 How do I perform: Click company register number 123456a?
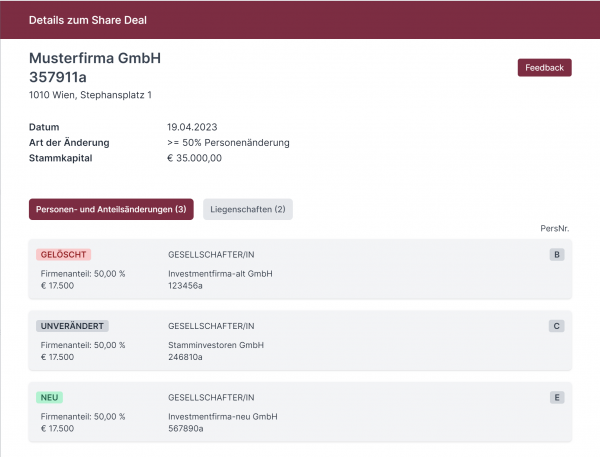click(x=185, y=286)
